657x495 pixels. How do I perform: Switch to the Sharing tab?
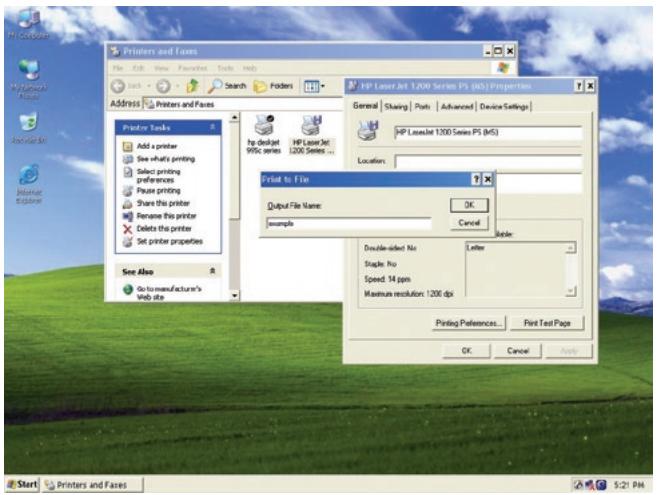[x=396, y=106]
